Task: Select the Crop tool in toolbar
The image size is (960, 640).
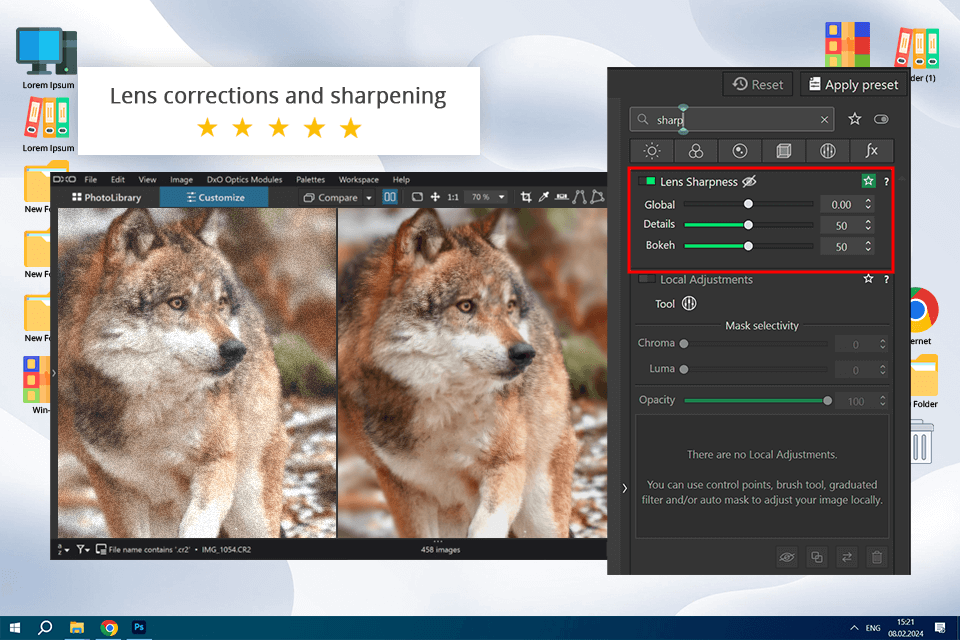Action: pos(526,198)
